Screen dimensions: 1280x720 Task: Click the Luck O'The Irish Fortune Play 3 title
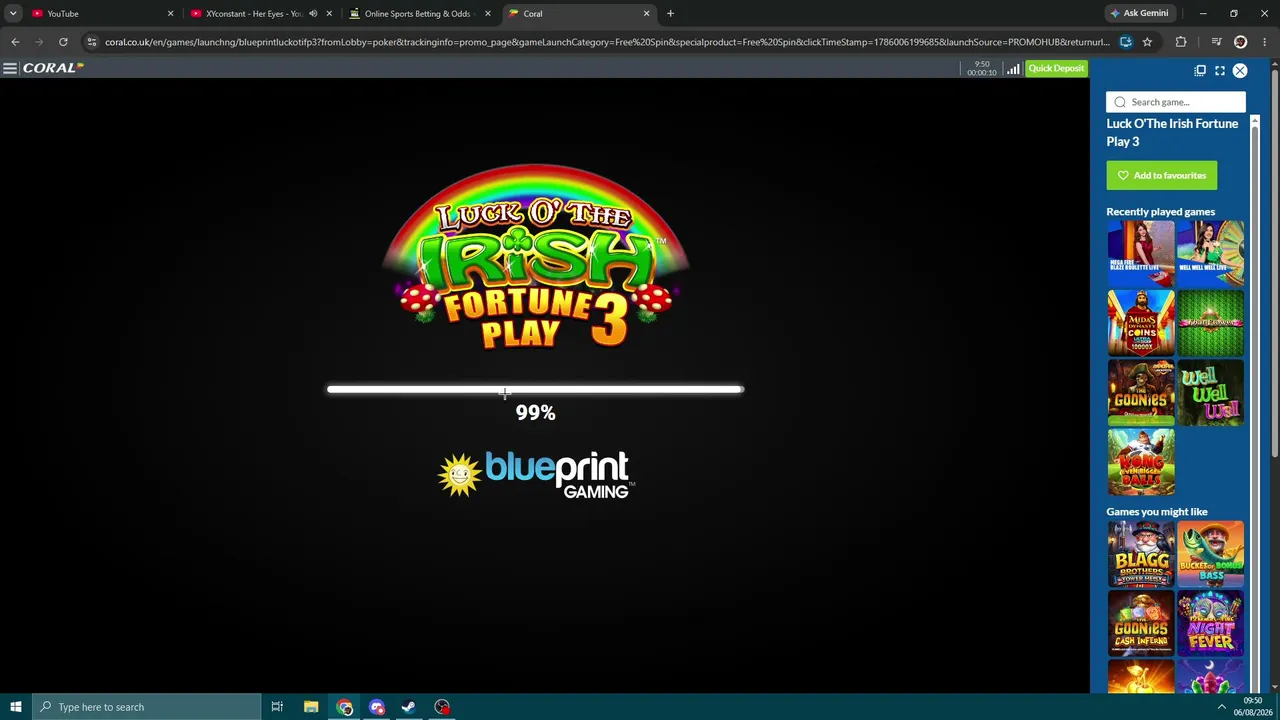click(x=1172, y=133)
